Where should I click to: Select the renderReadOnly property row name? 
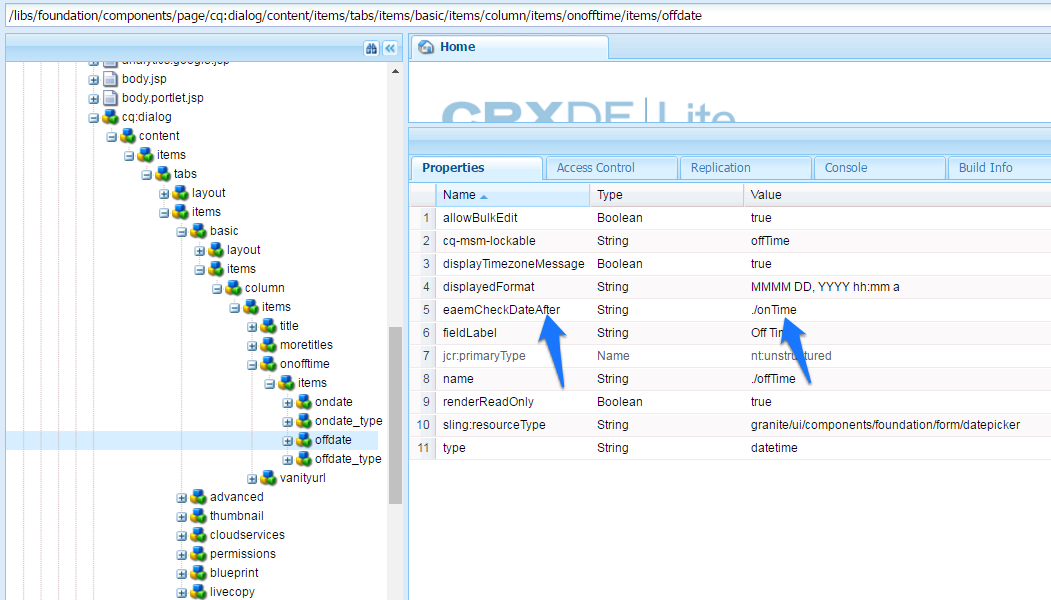pyautogui.click(x=488, y=402)
